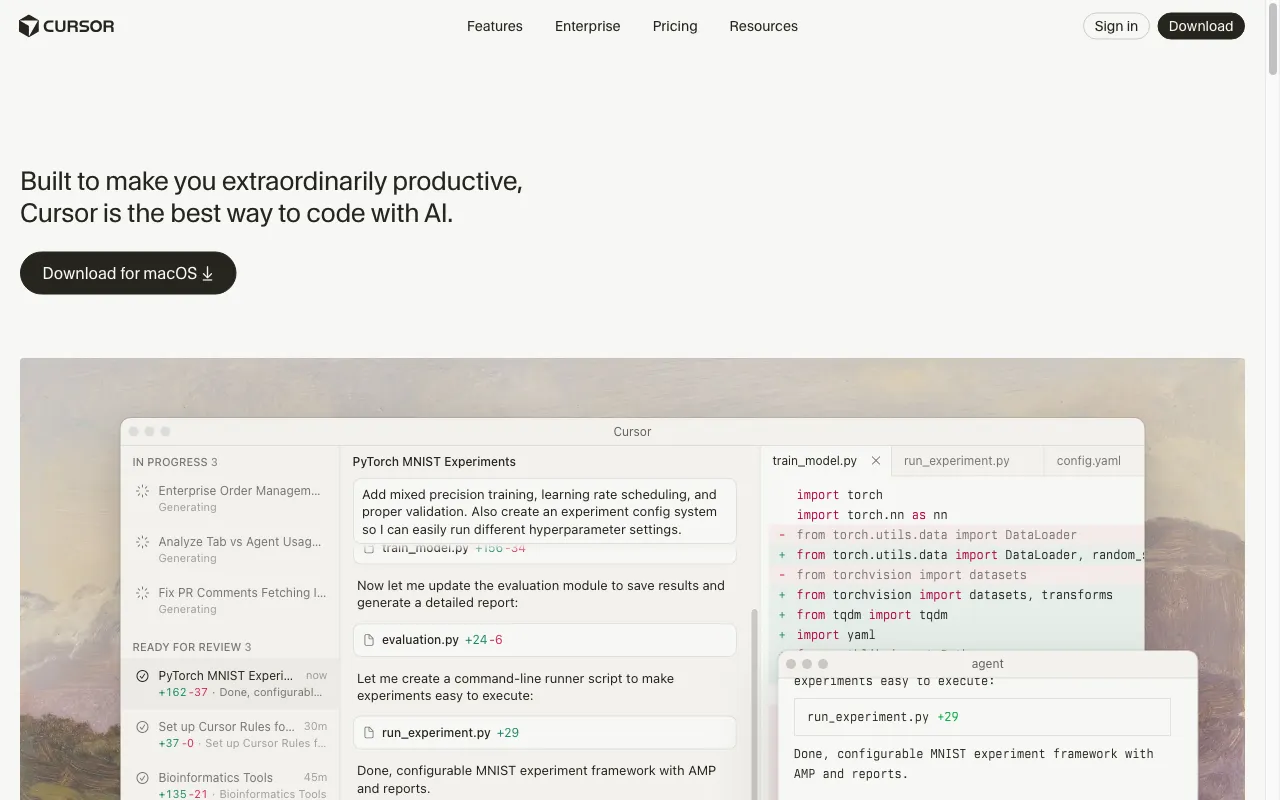Click the header Download button
This screenshot has height=800, width=1280.
pyautogui.click(x=1201, y=26)
